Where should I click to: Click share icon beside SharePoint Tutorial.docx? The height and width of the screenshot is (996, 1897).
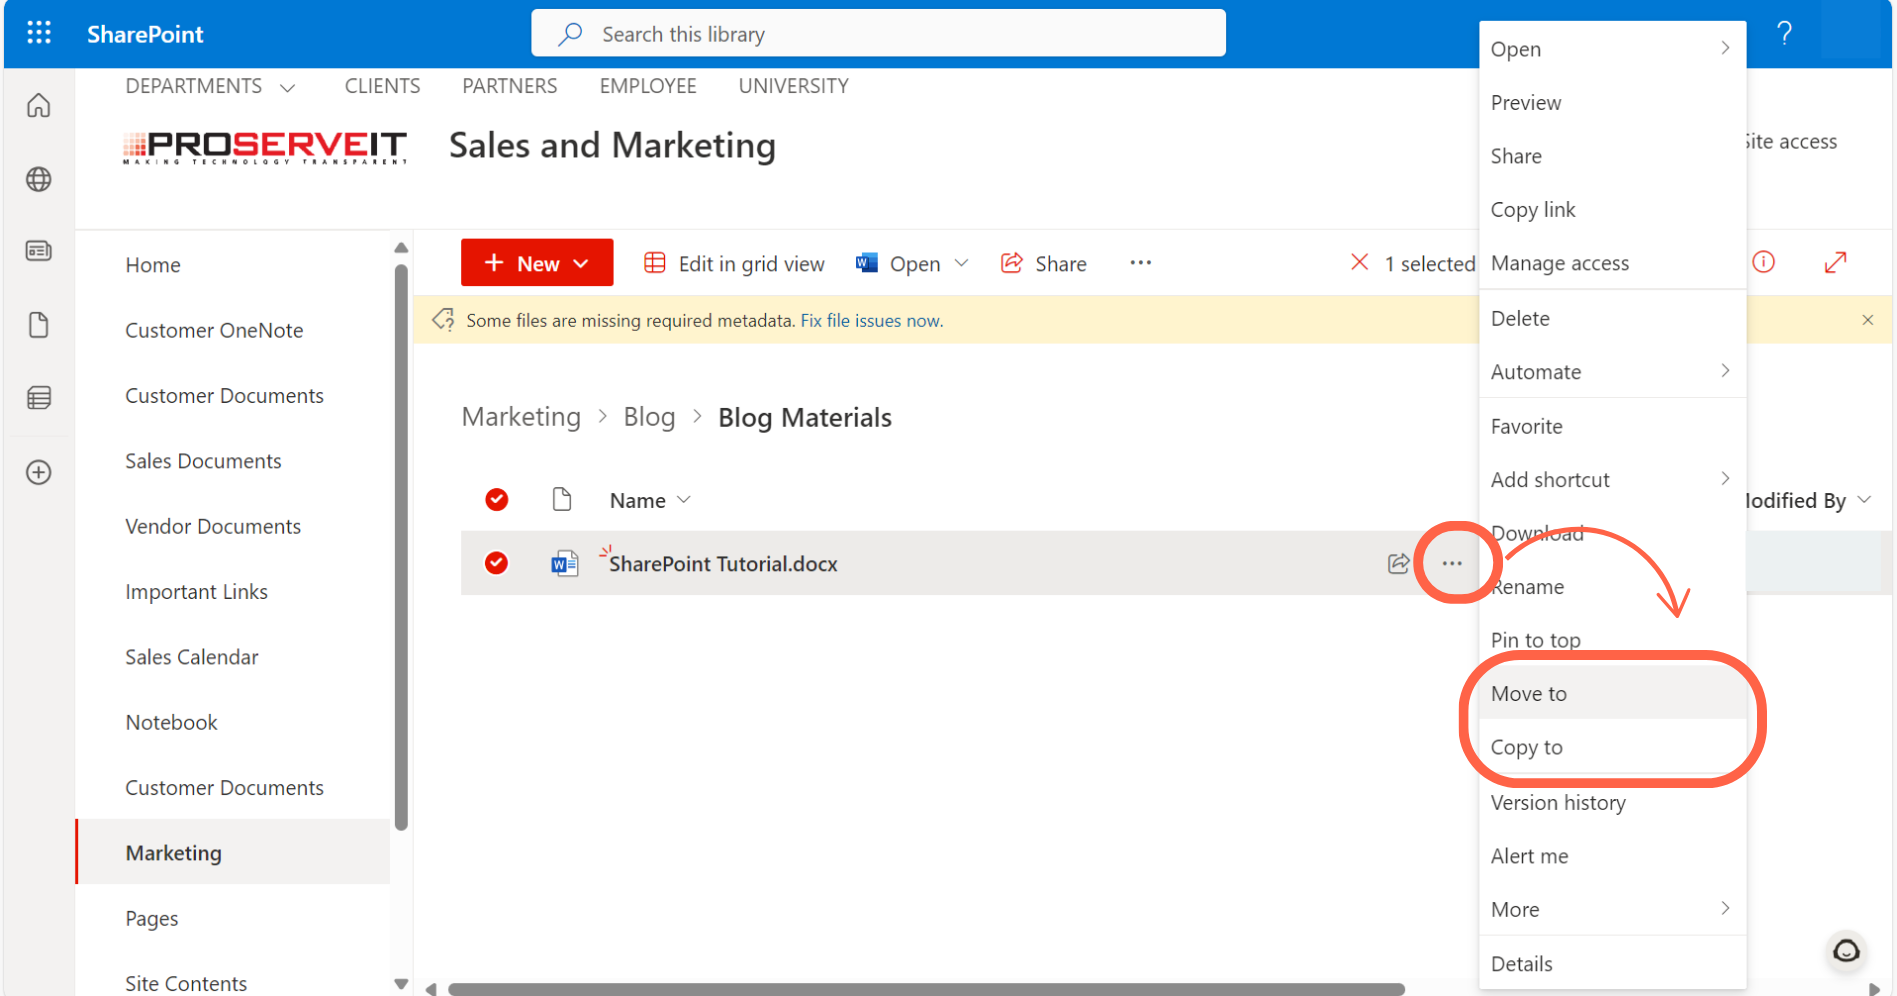point(1398,564)
